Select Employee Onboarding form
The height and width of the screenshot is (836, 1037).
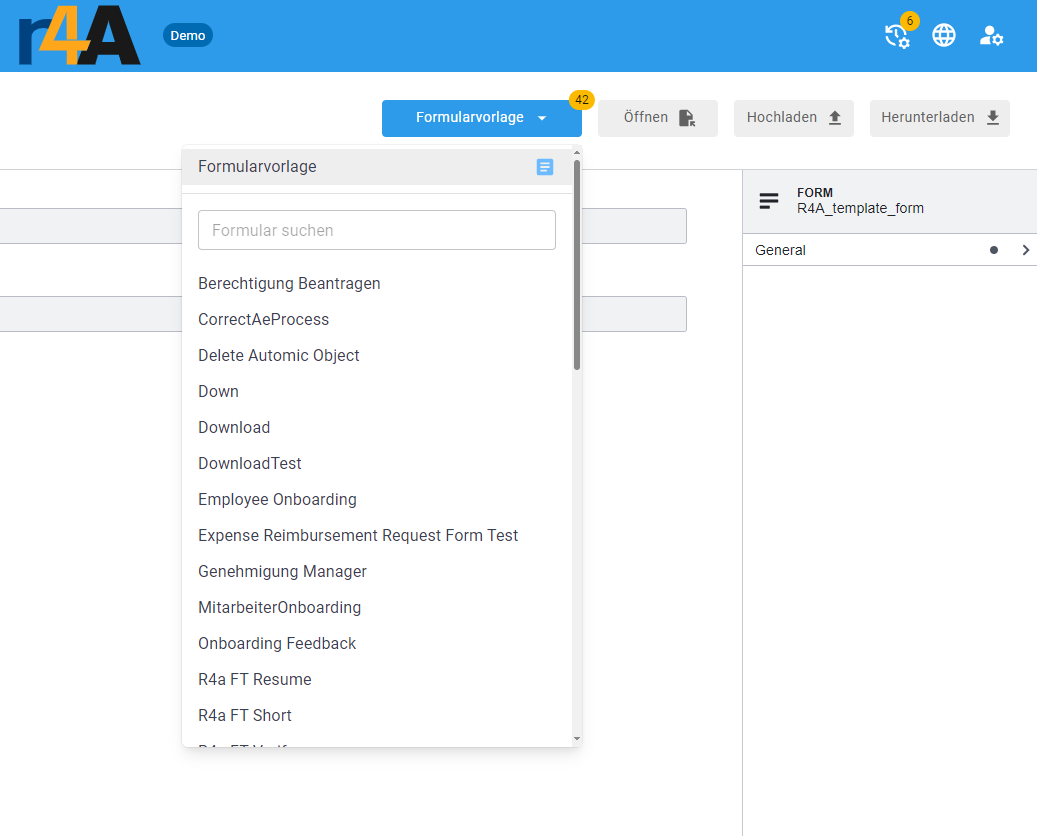277,499
